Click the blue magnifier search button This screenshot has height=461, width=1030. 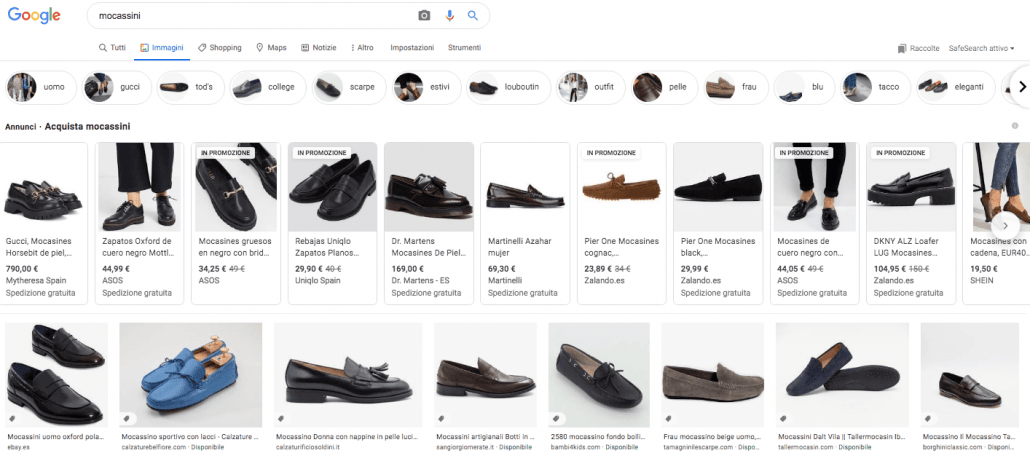472,16
